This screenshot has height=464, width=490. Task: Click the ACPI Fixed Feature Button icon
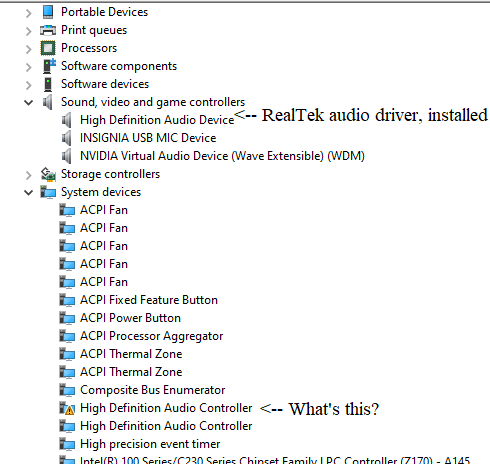(67, 300)
